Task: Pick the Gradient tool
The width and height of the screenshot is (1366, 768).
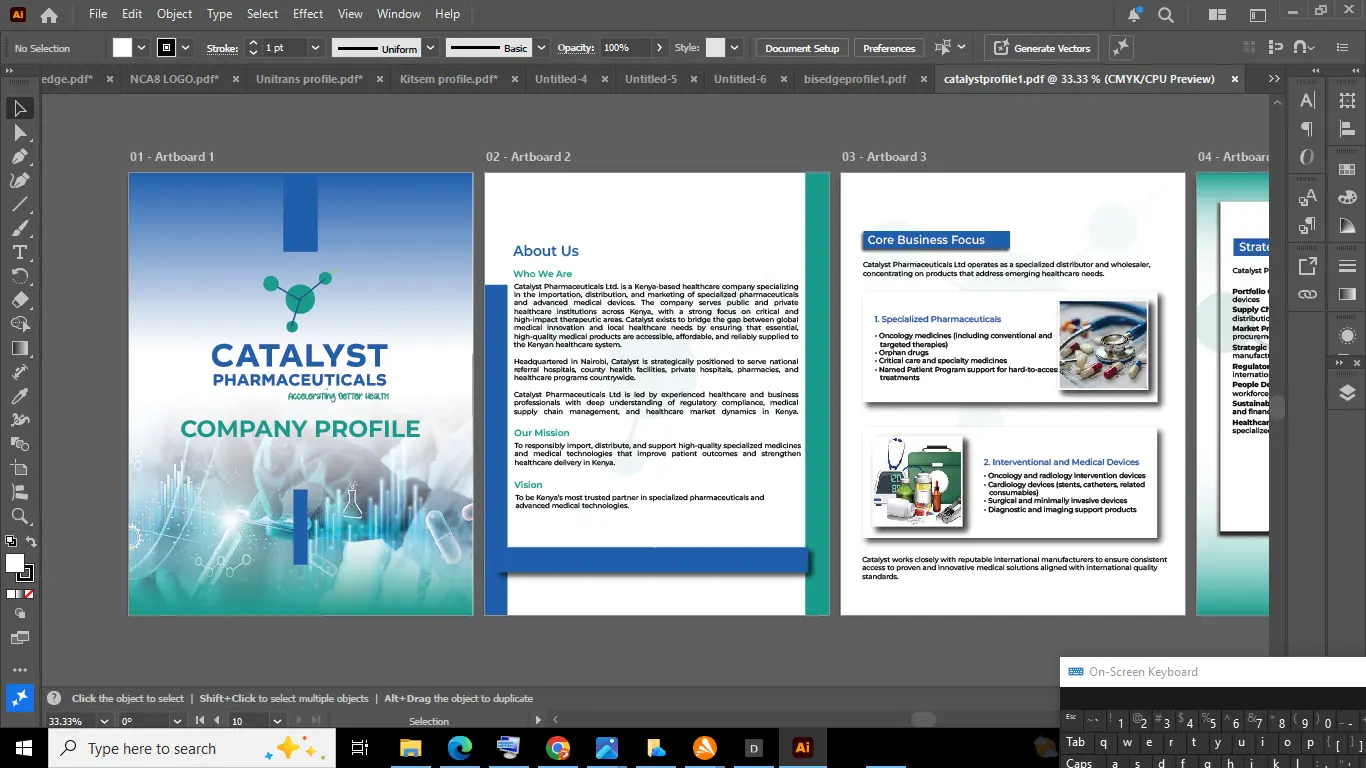Action: (x=20, y=348)
